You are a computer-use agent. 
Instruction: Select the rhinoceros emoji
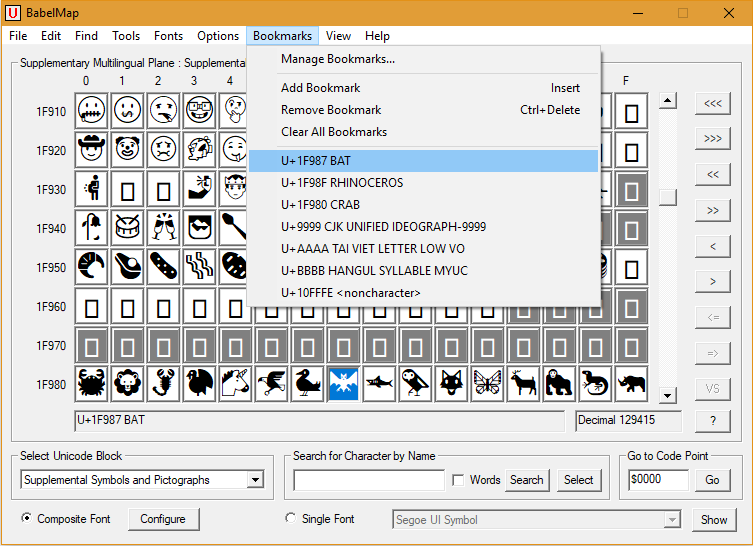pyautogui.click(x=632, y=384)
